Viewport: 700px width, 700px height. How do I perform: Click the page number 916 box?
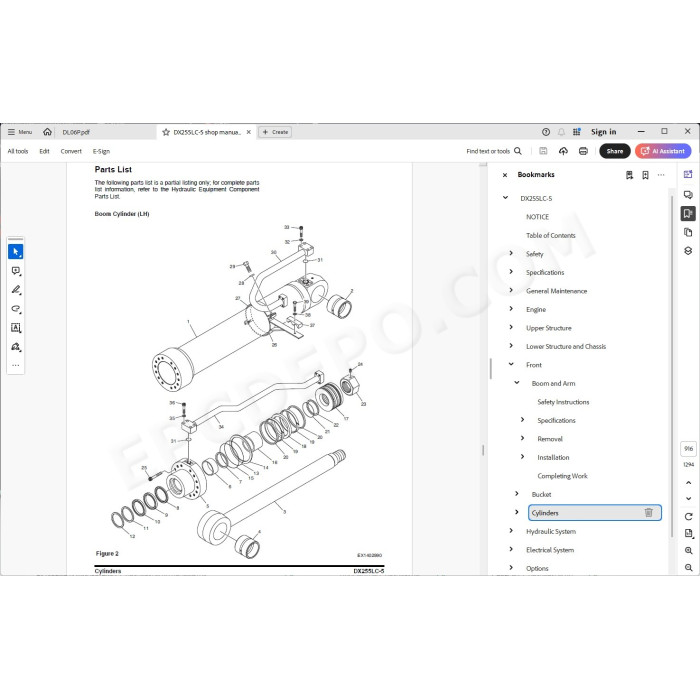point(688,449)
